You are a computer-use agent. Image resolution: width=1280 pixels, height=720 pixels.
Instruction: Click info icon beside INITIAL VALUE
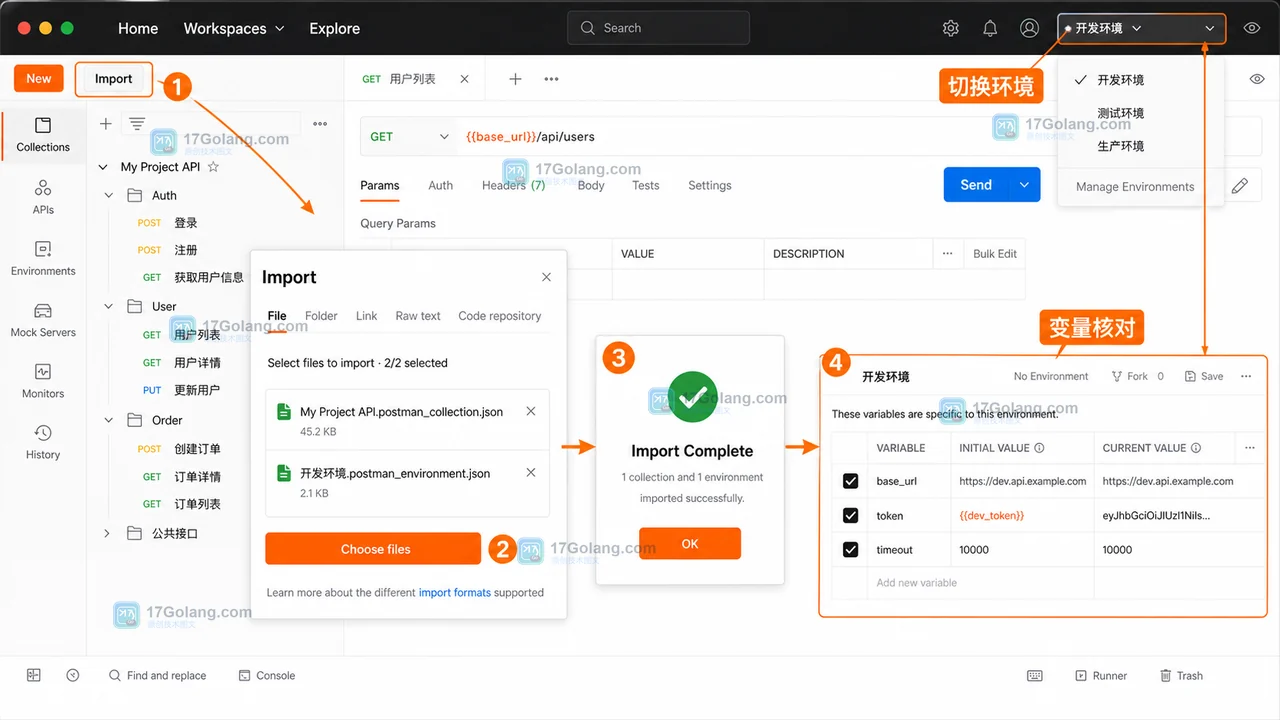pos(1039,448)
